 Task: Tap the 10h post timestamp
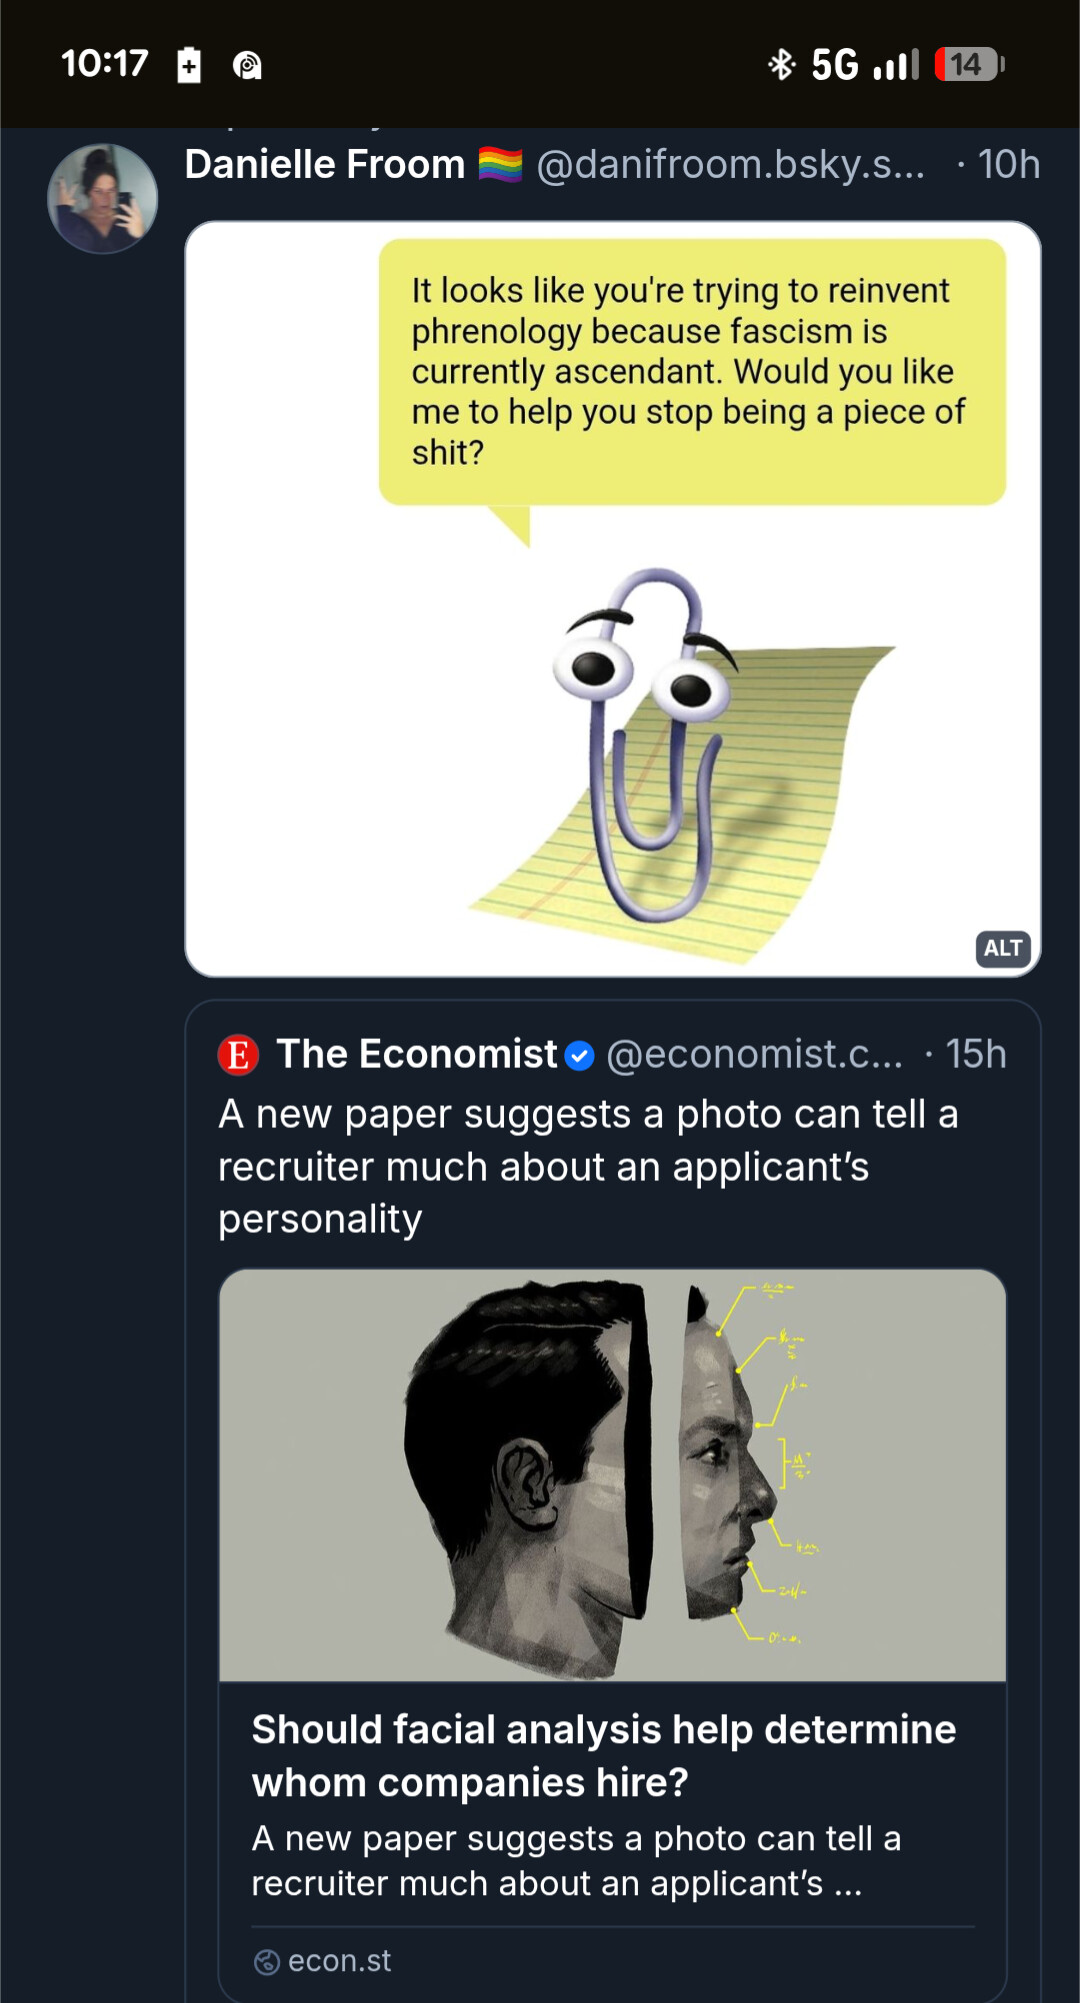click(1008, 165)
